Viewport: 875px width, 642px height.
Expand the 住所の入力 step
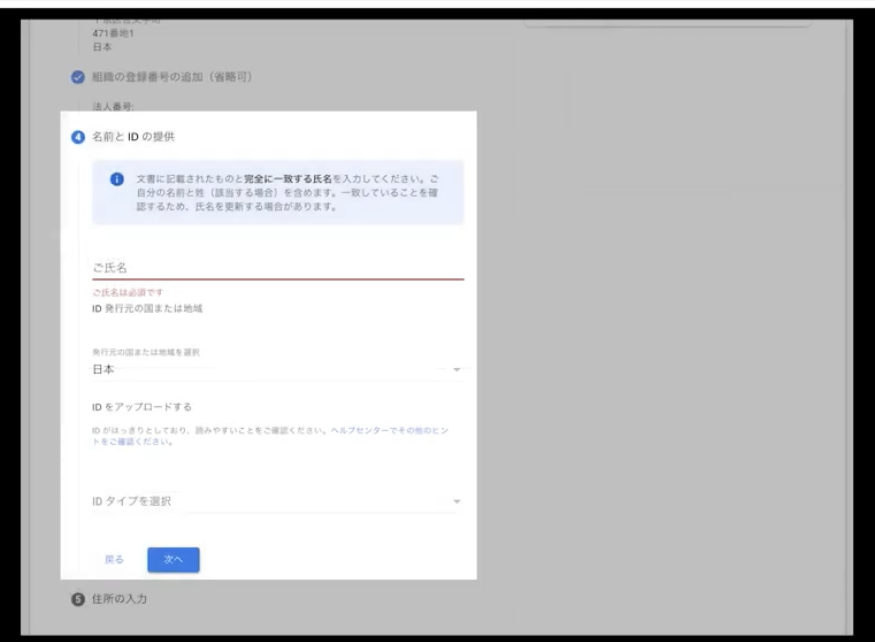[x=122, y=599]
